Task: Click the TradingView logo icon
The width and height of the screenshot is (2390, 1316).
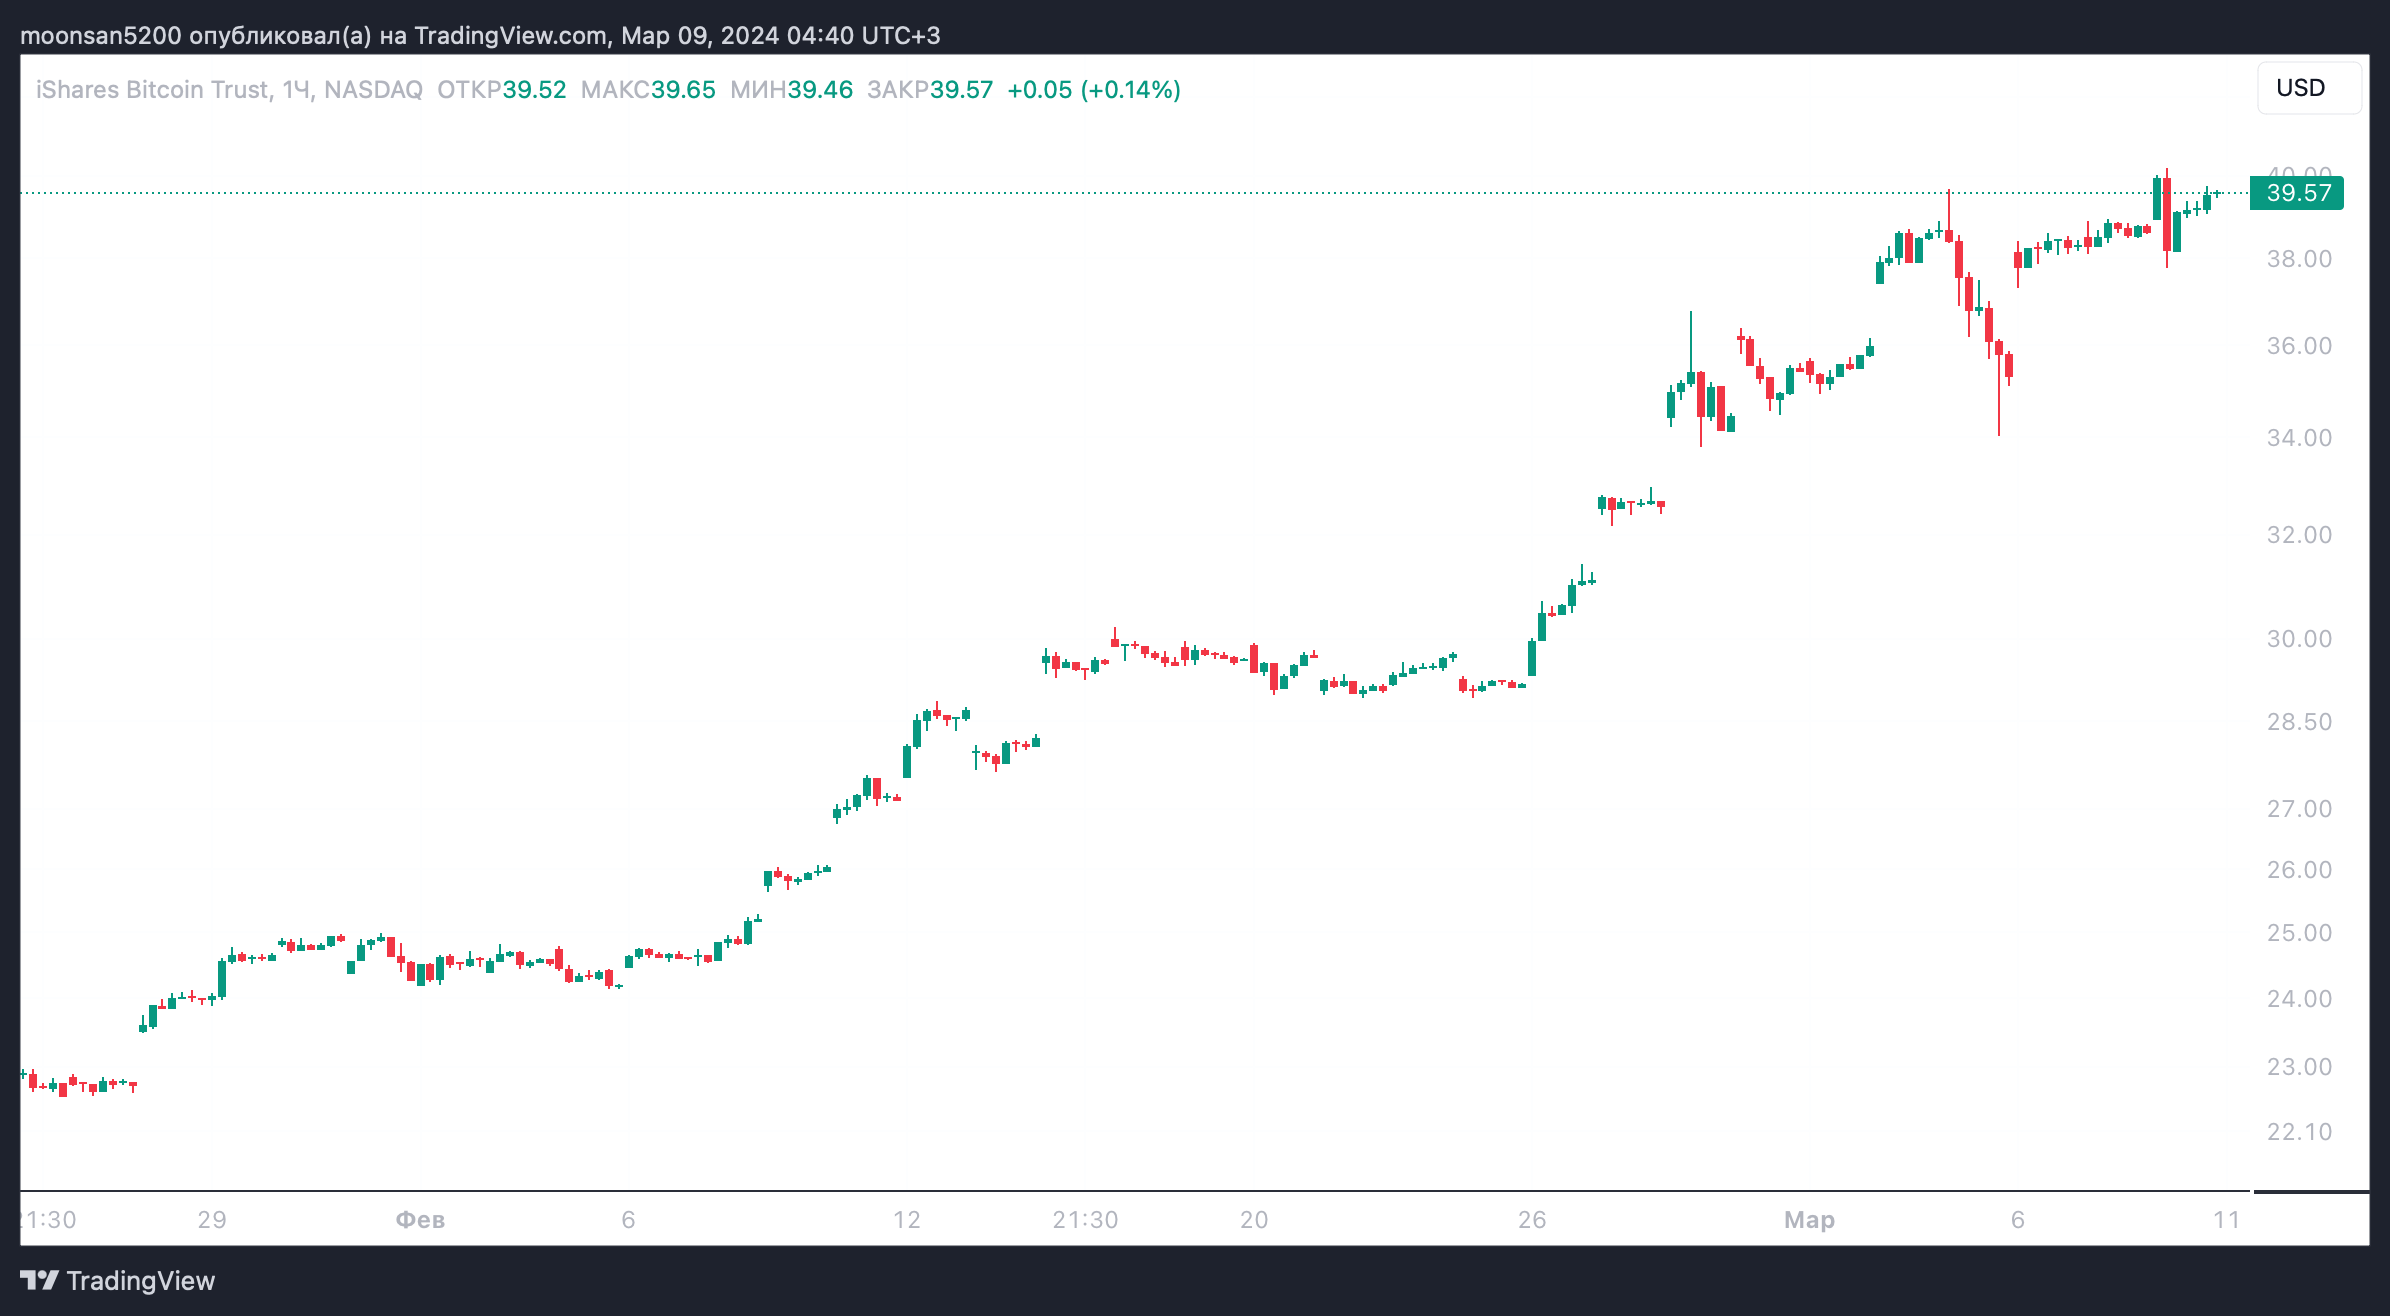Action: pos(39,1280)
